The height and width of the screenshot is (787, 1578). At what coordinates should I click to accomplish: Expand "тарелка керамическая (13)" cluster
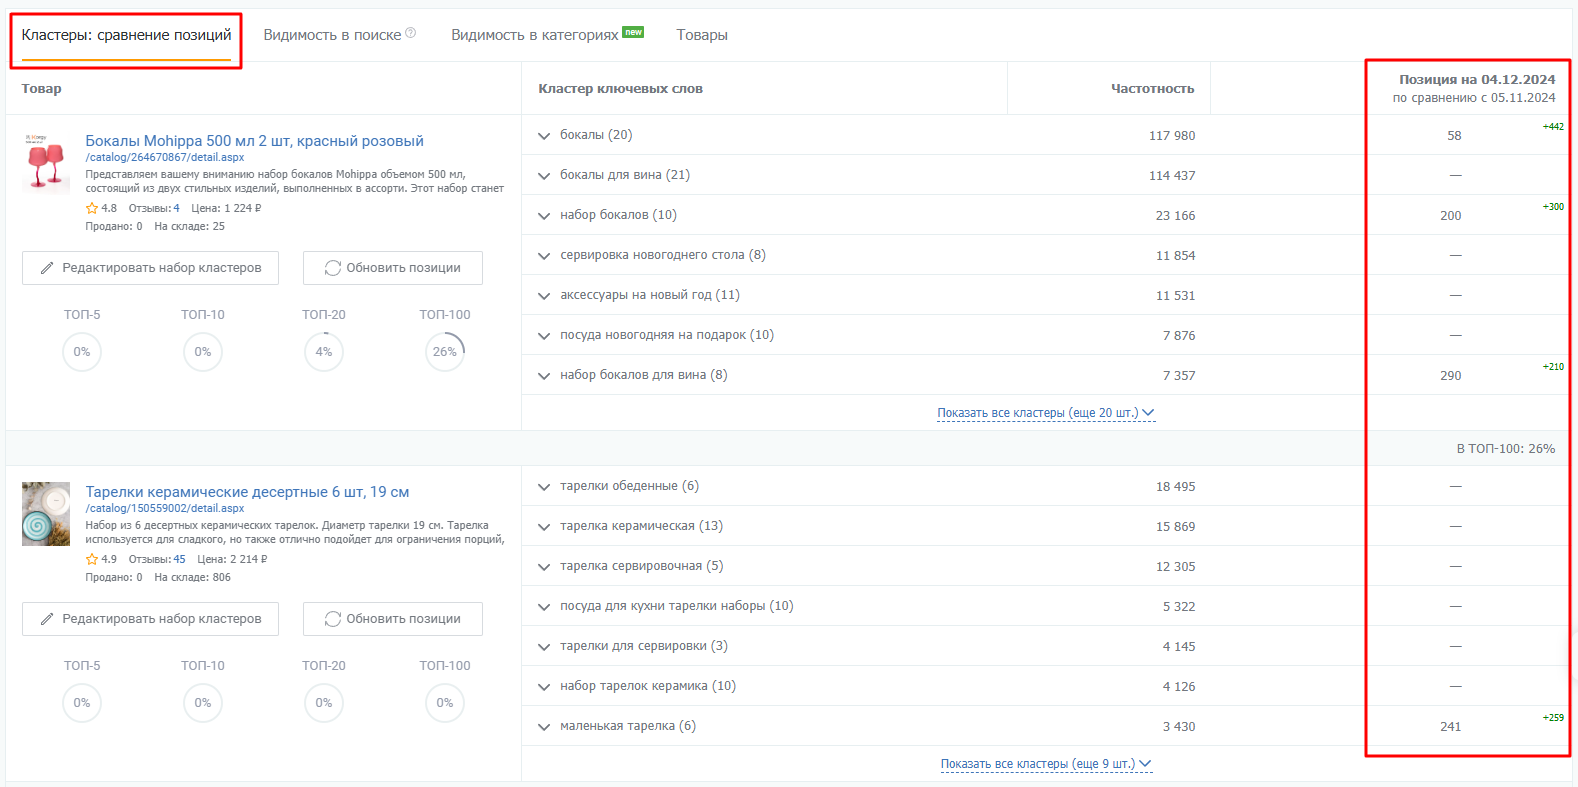click(x=544, y=527)
